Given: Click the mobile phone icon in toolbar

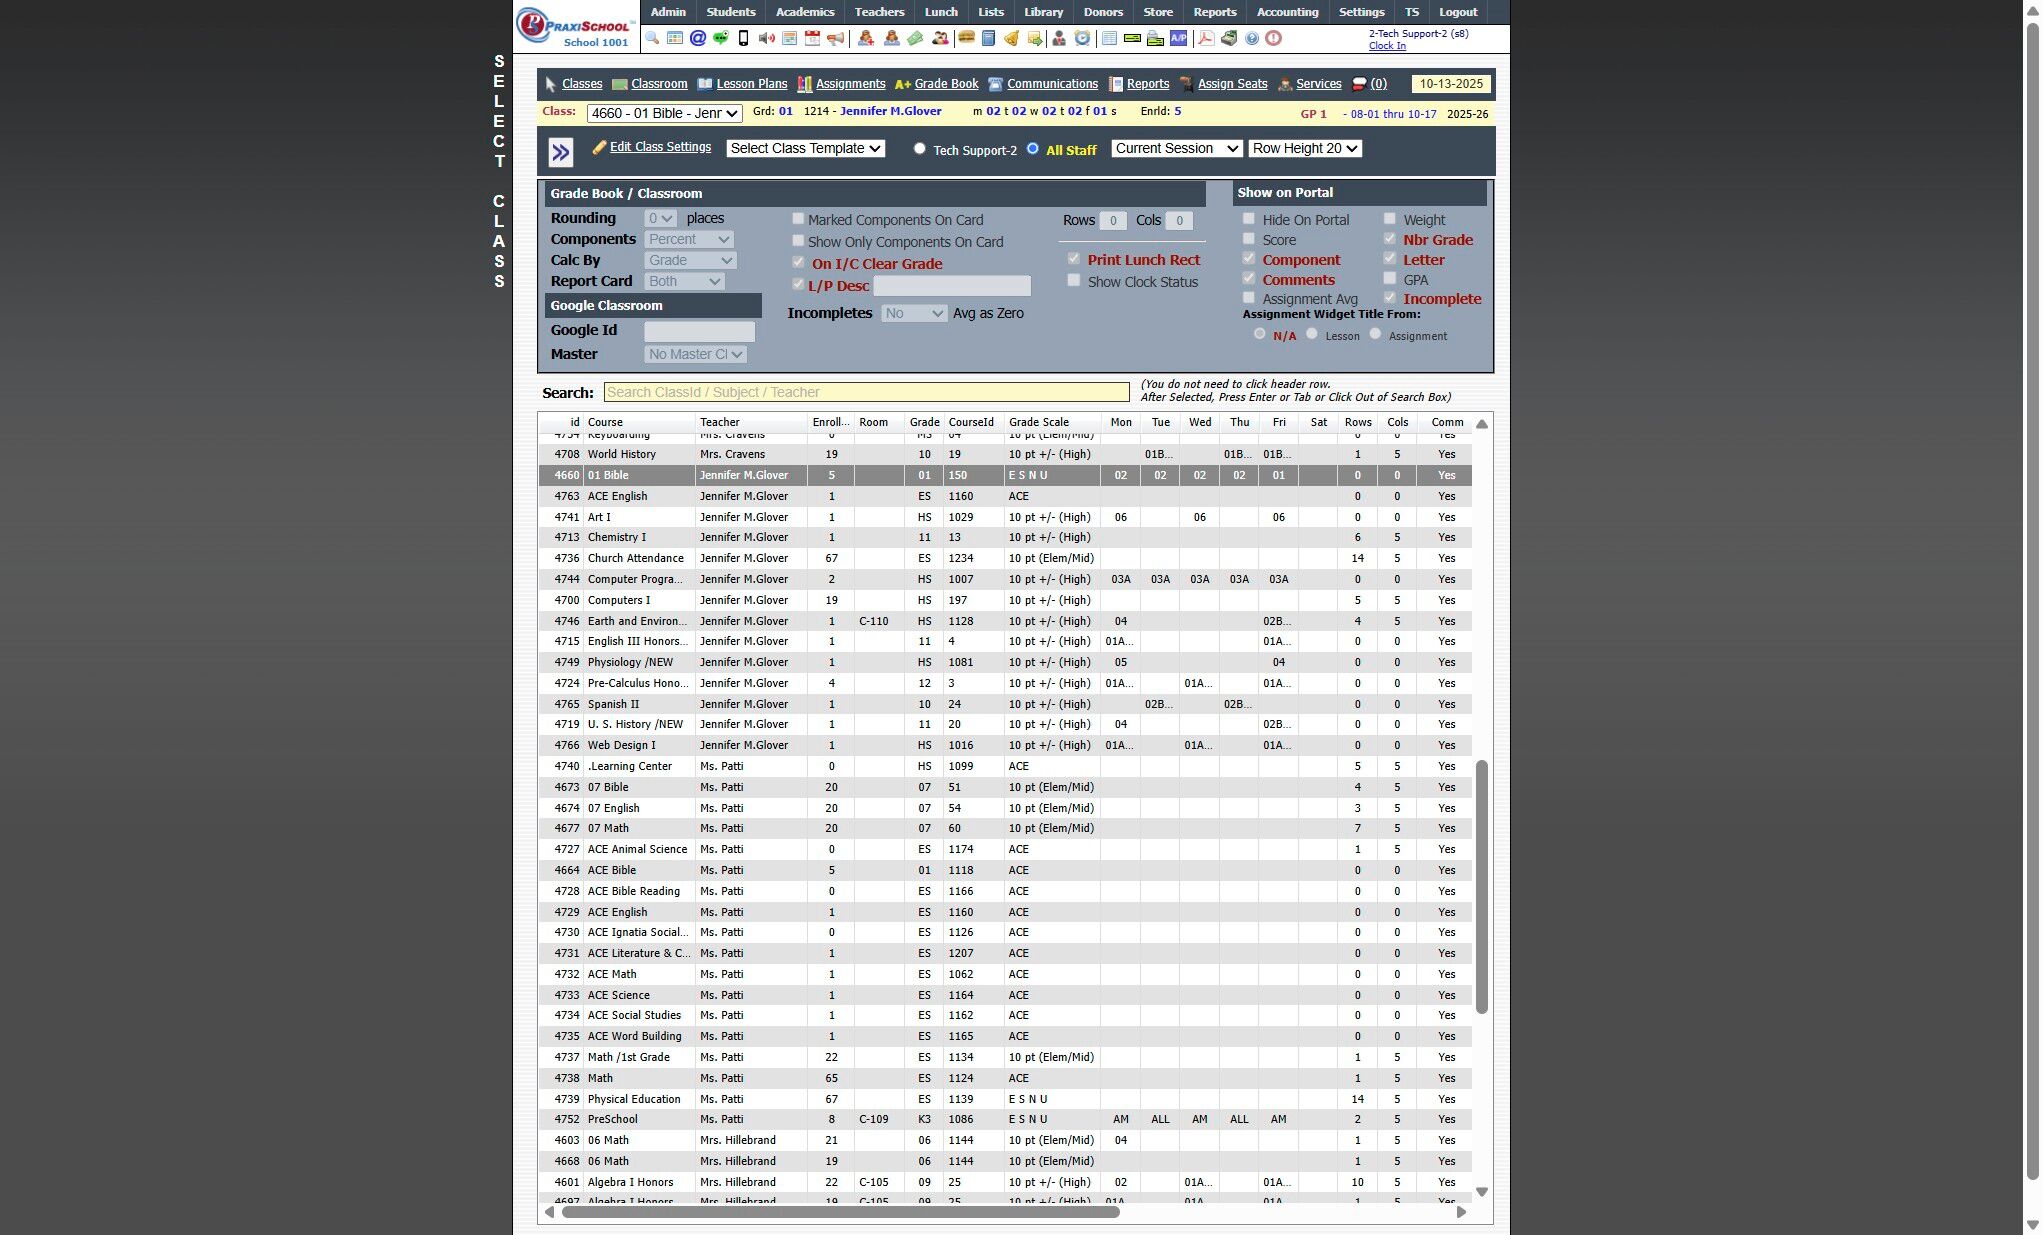Looking at the screenshot, I should tap(743, 38).
